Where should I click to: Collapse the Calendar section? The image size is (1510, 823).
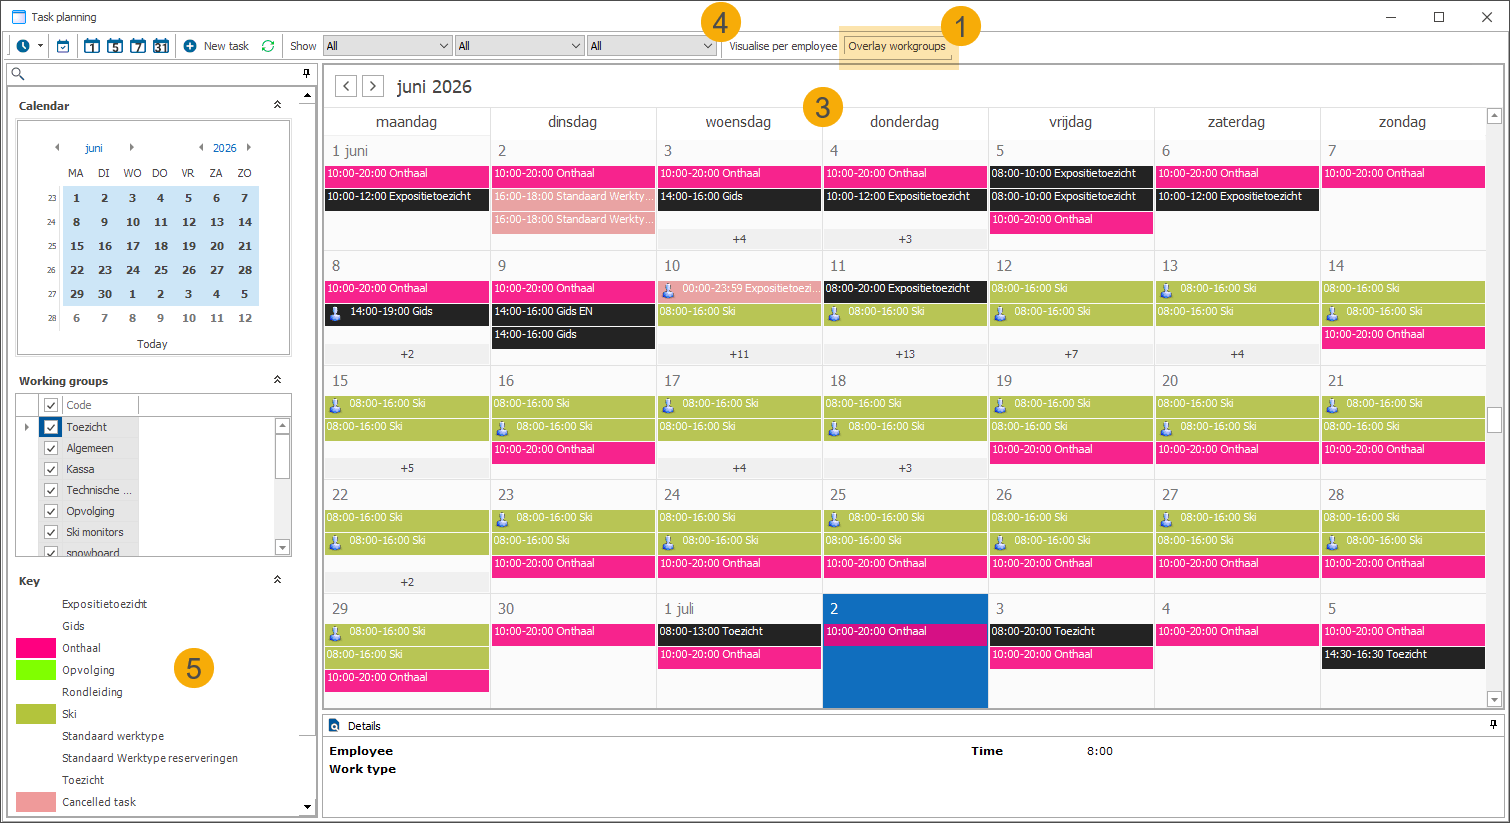(x=277, y=105)
